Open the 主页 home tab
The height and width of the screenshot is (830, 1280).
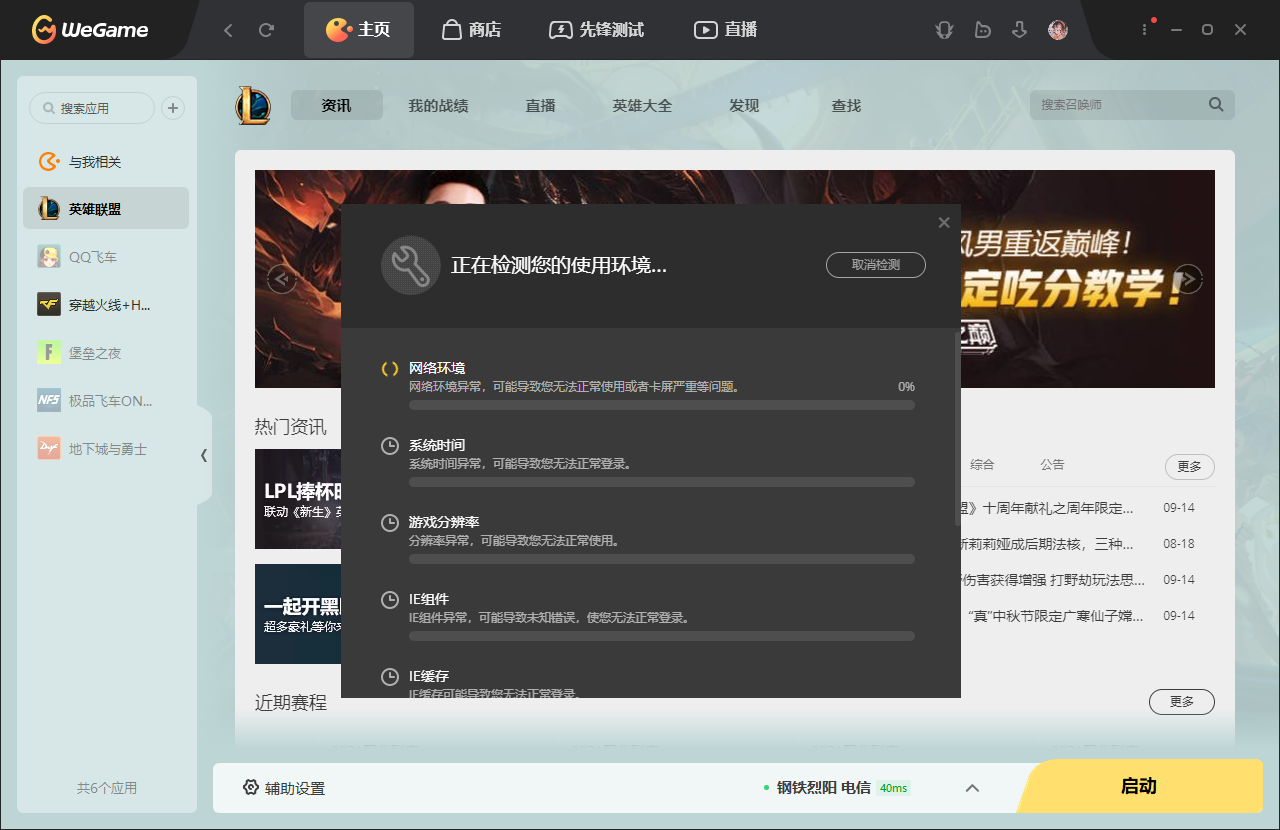[x=359, y=30]
